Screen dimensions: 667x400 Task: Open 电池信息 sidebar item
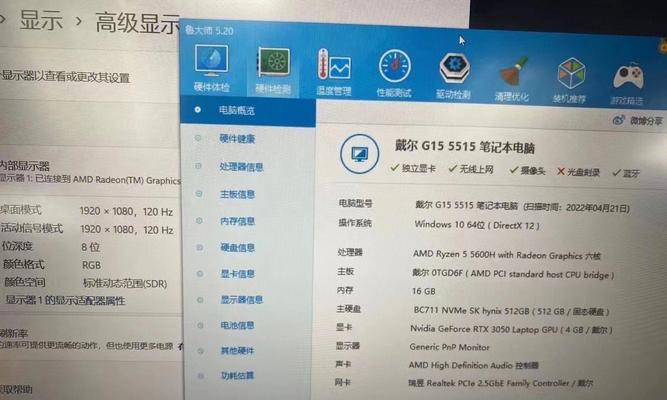(237, 326)
